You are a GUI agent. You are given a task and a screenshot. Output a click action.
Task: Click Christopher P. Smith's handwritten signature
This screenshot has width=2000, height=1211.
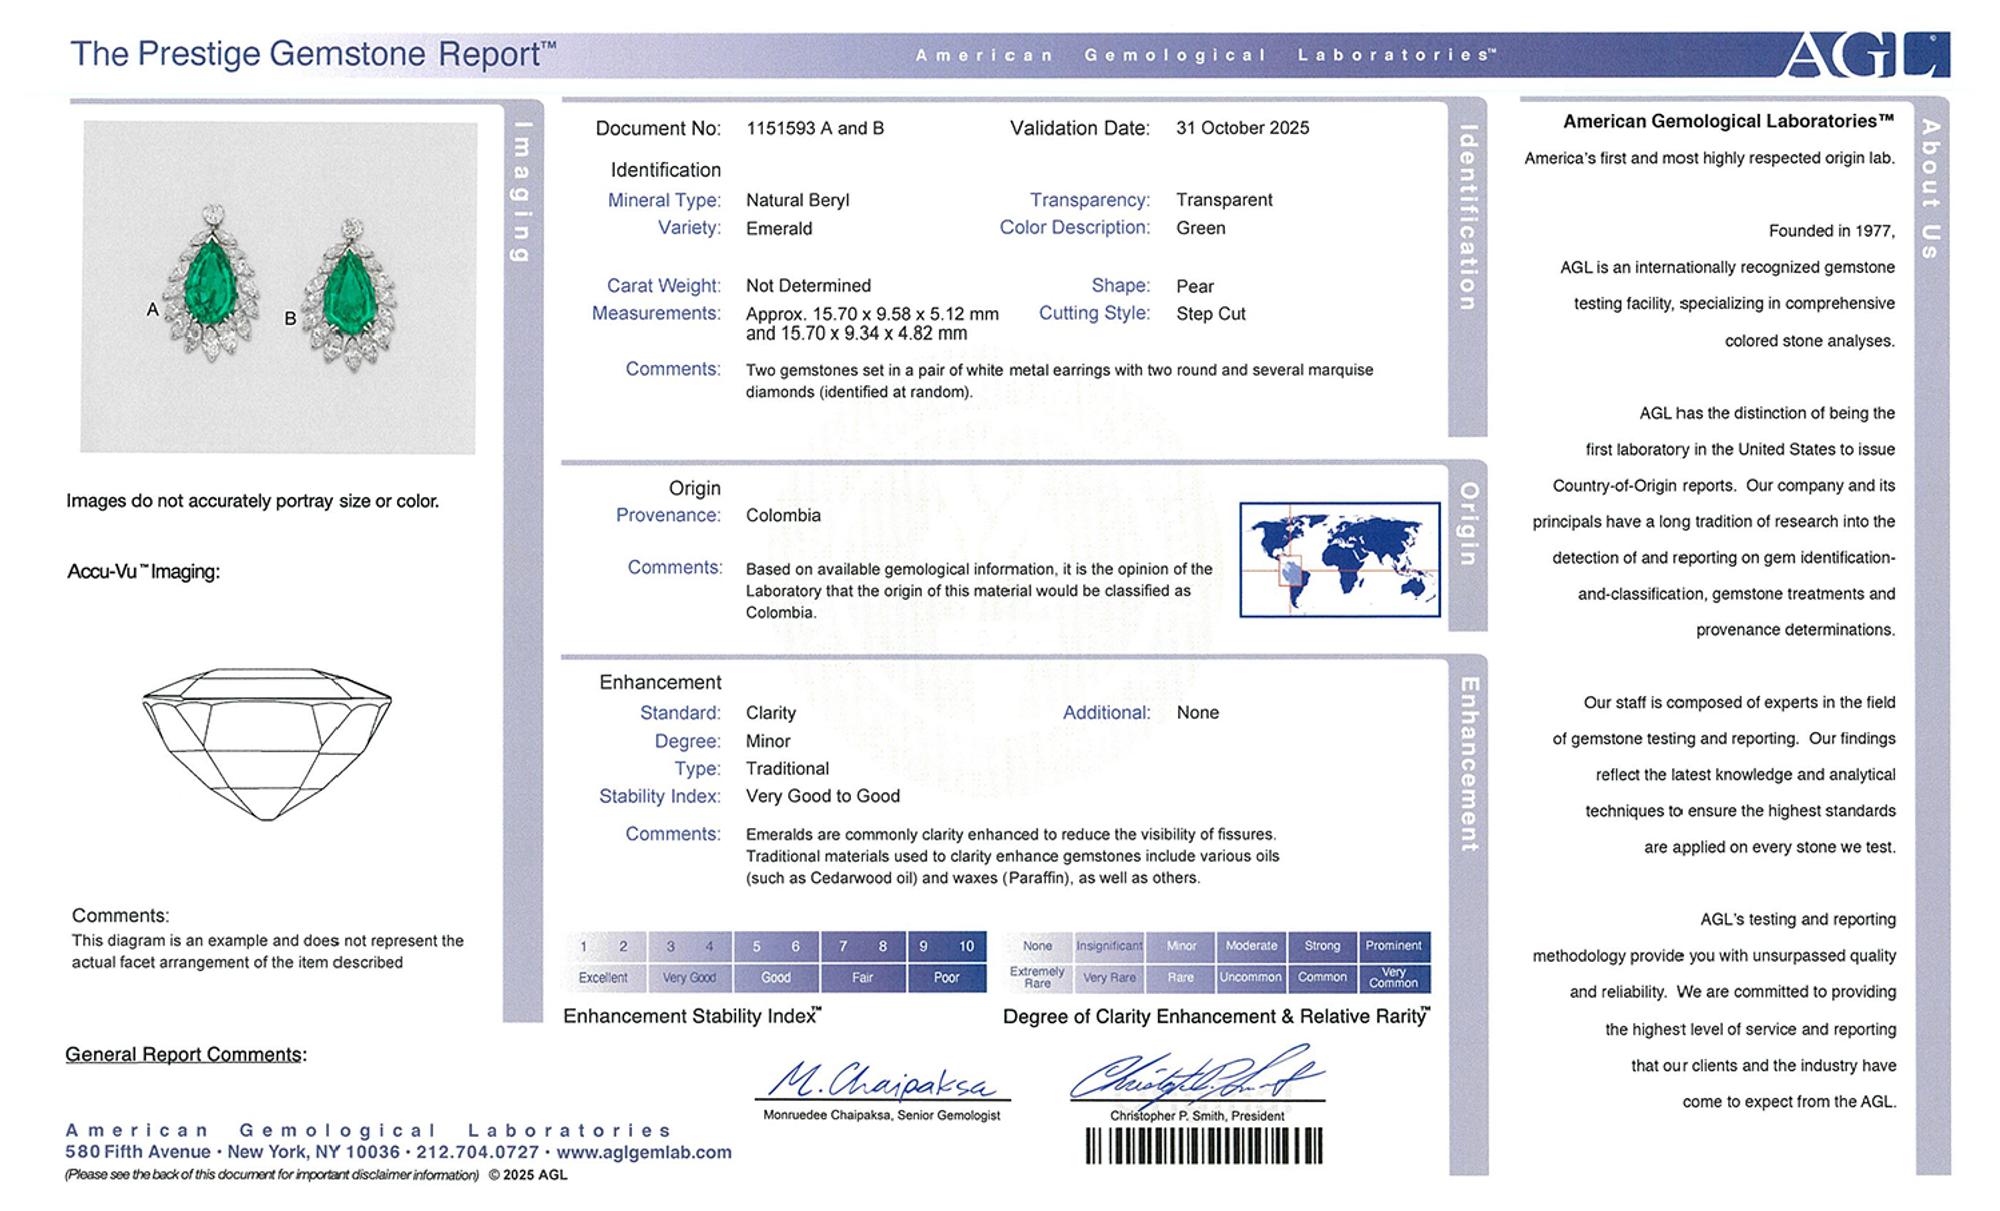point(1197,1075)
